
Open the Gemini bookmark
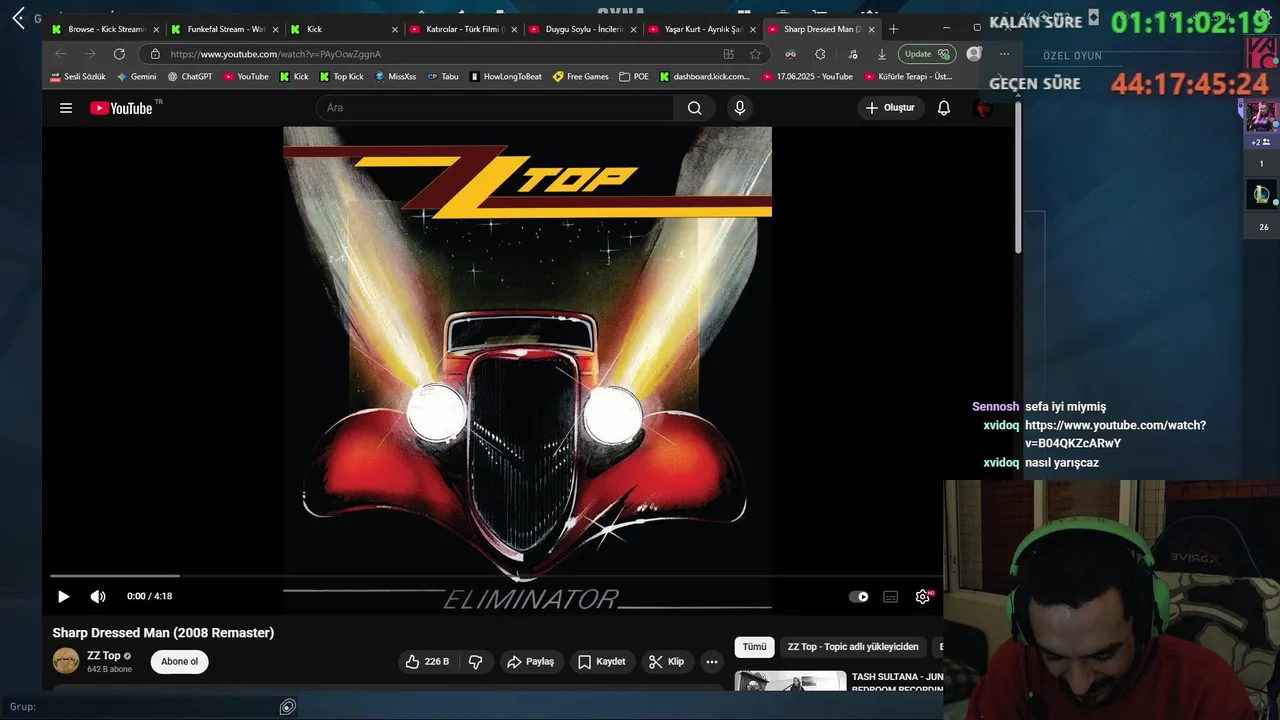click(137, 76)
